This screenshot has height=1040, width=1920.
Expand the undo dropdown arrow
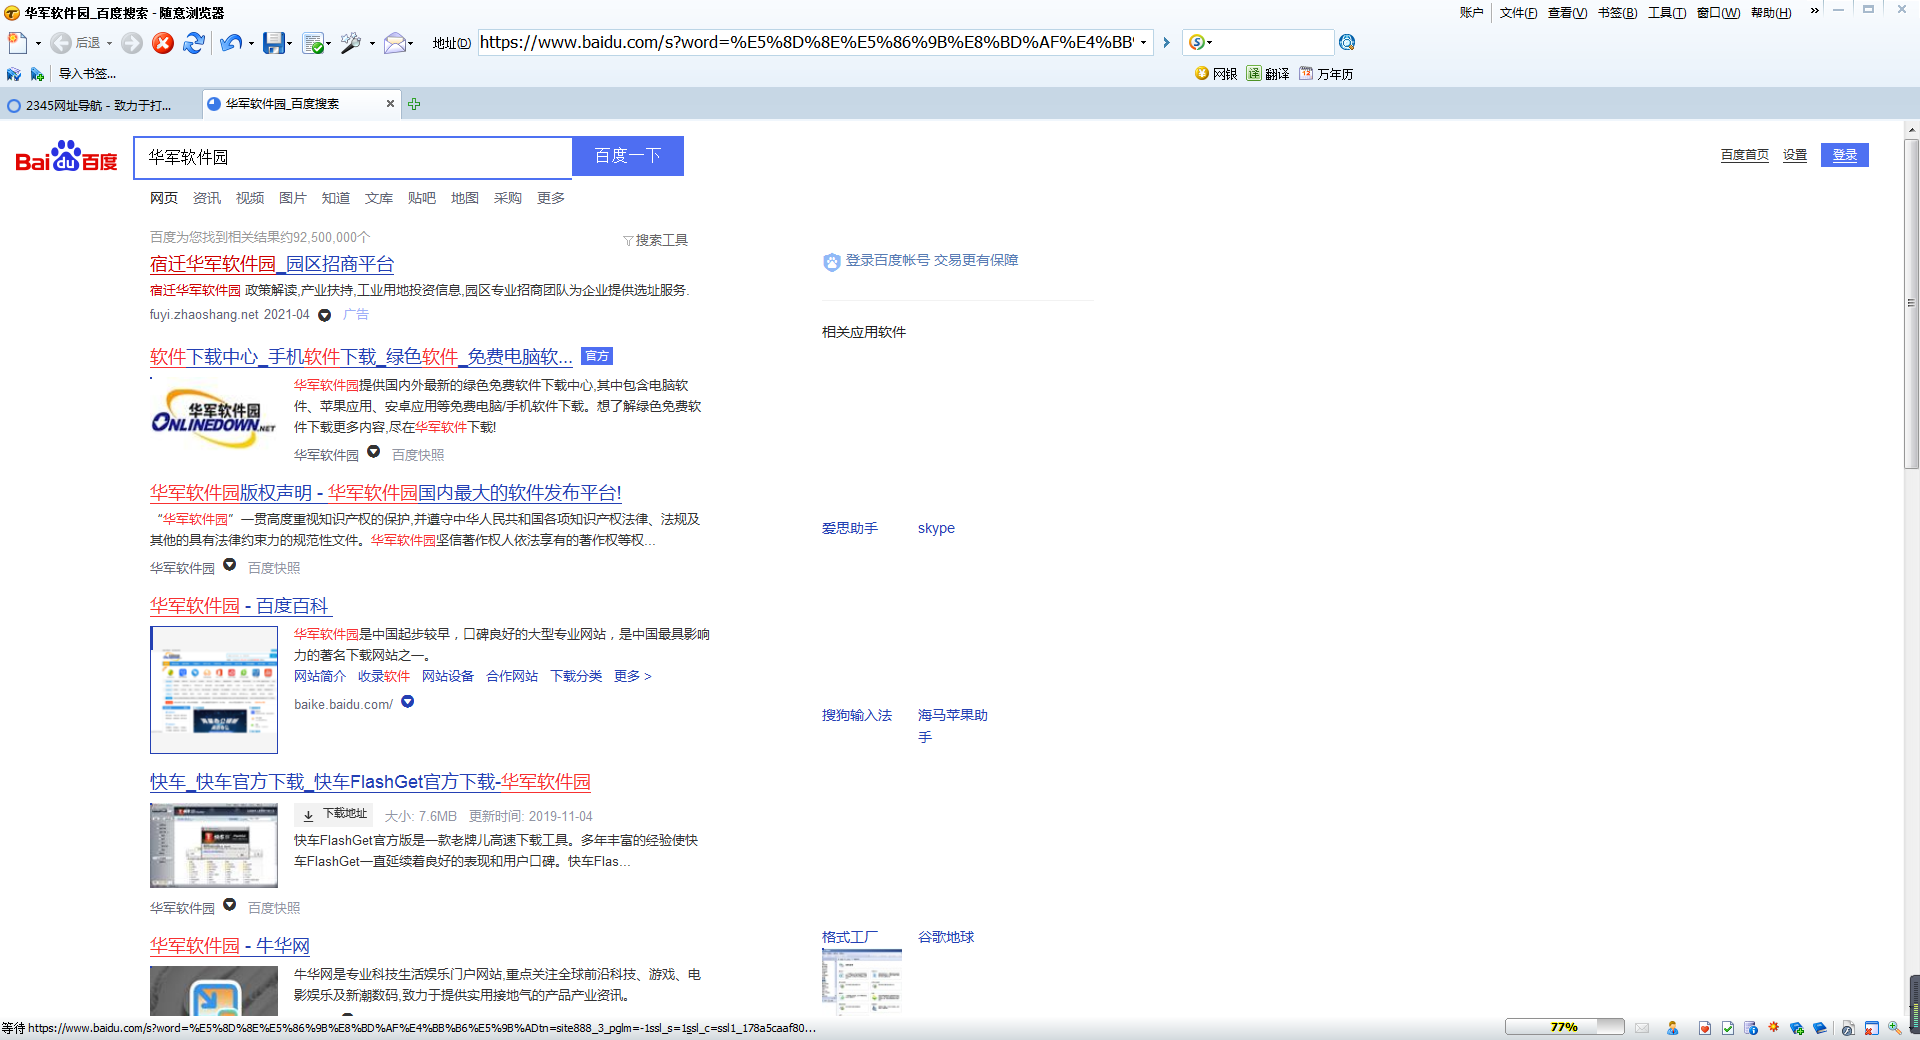[251, 44]
